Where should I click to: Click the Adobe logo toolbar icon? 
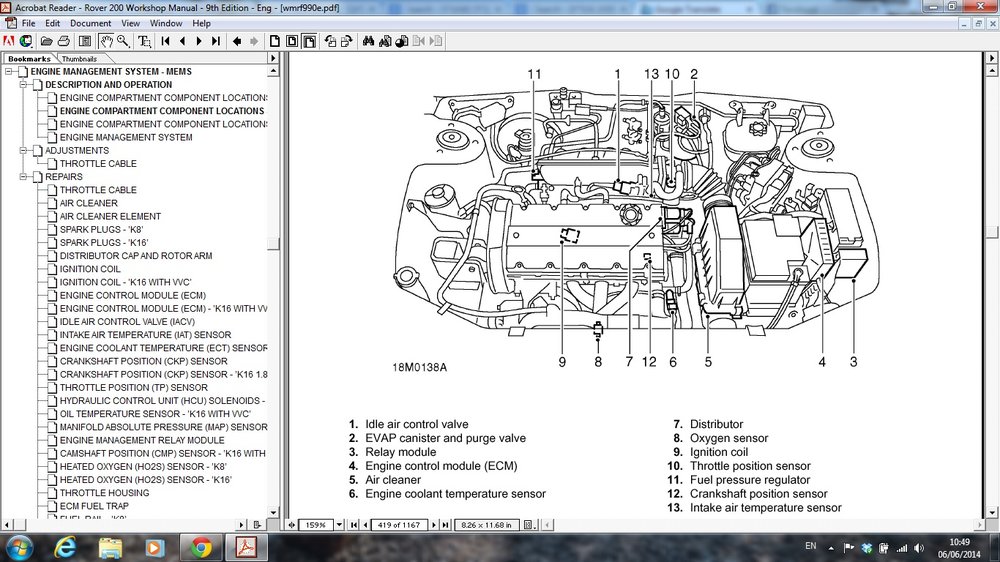(8, 41)
